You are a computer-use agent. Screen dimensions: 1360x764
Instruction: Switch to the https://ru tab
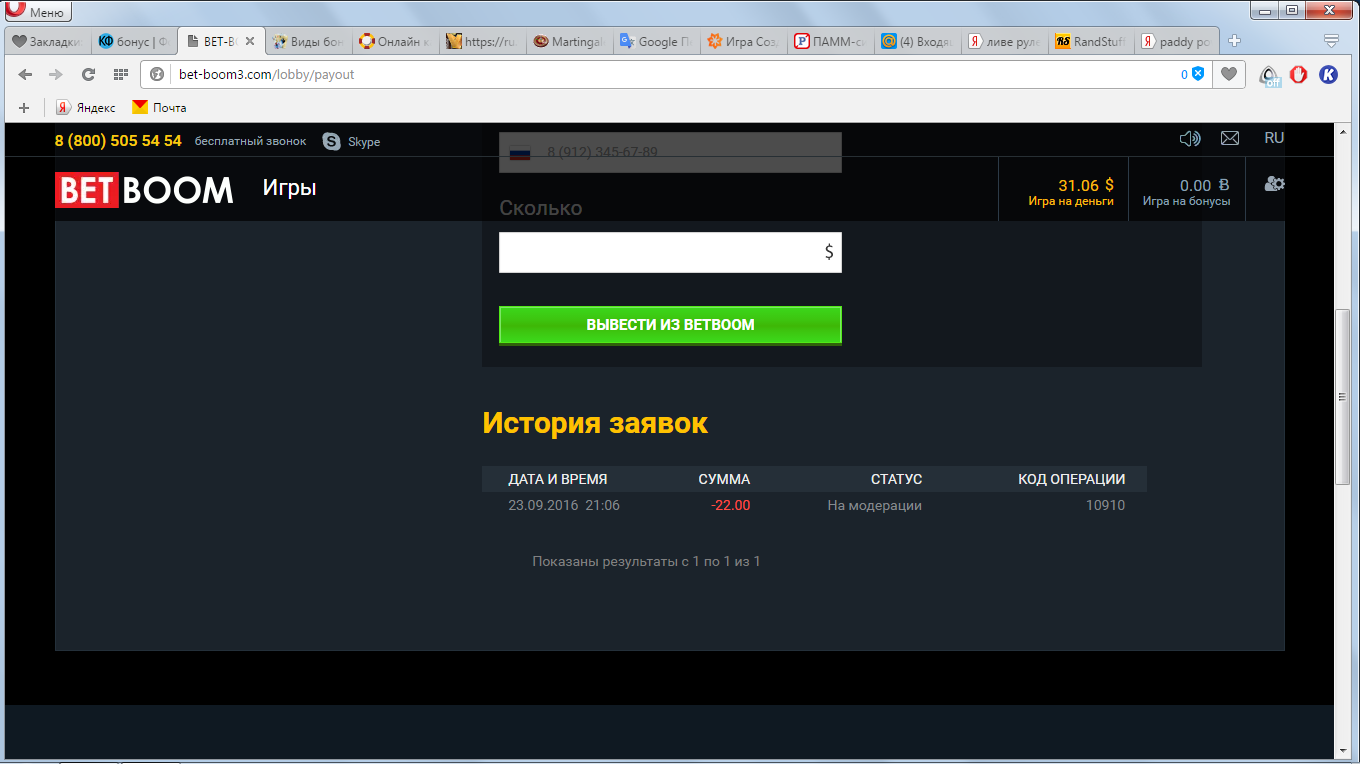tap(482, 42)
